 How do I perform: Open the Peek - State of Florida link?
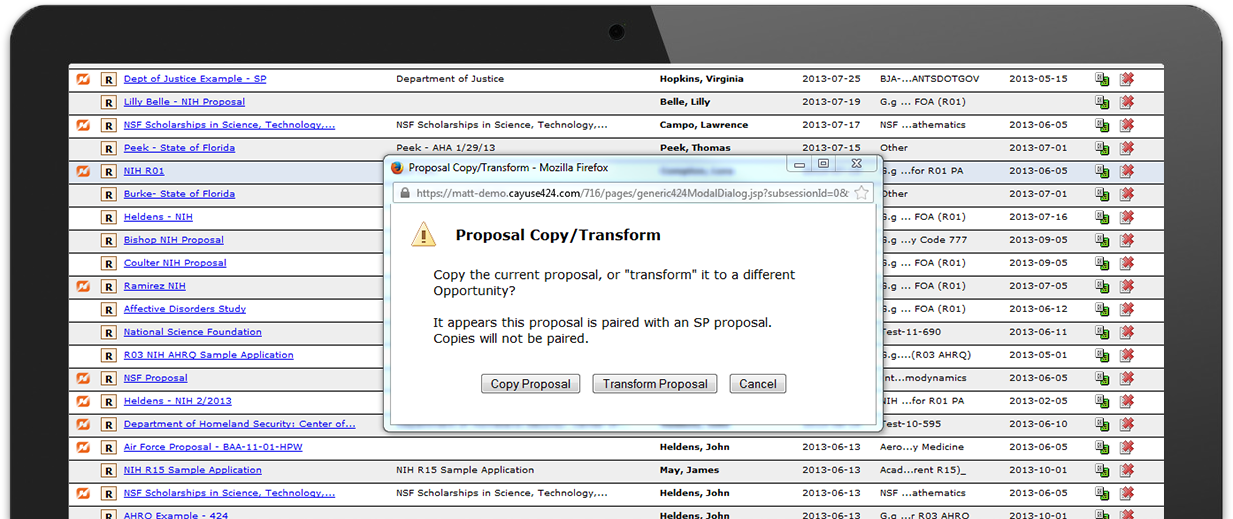click(x=179, y=148)
